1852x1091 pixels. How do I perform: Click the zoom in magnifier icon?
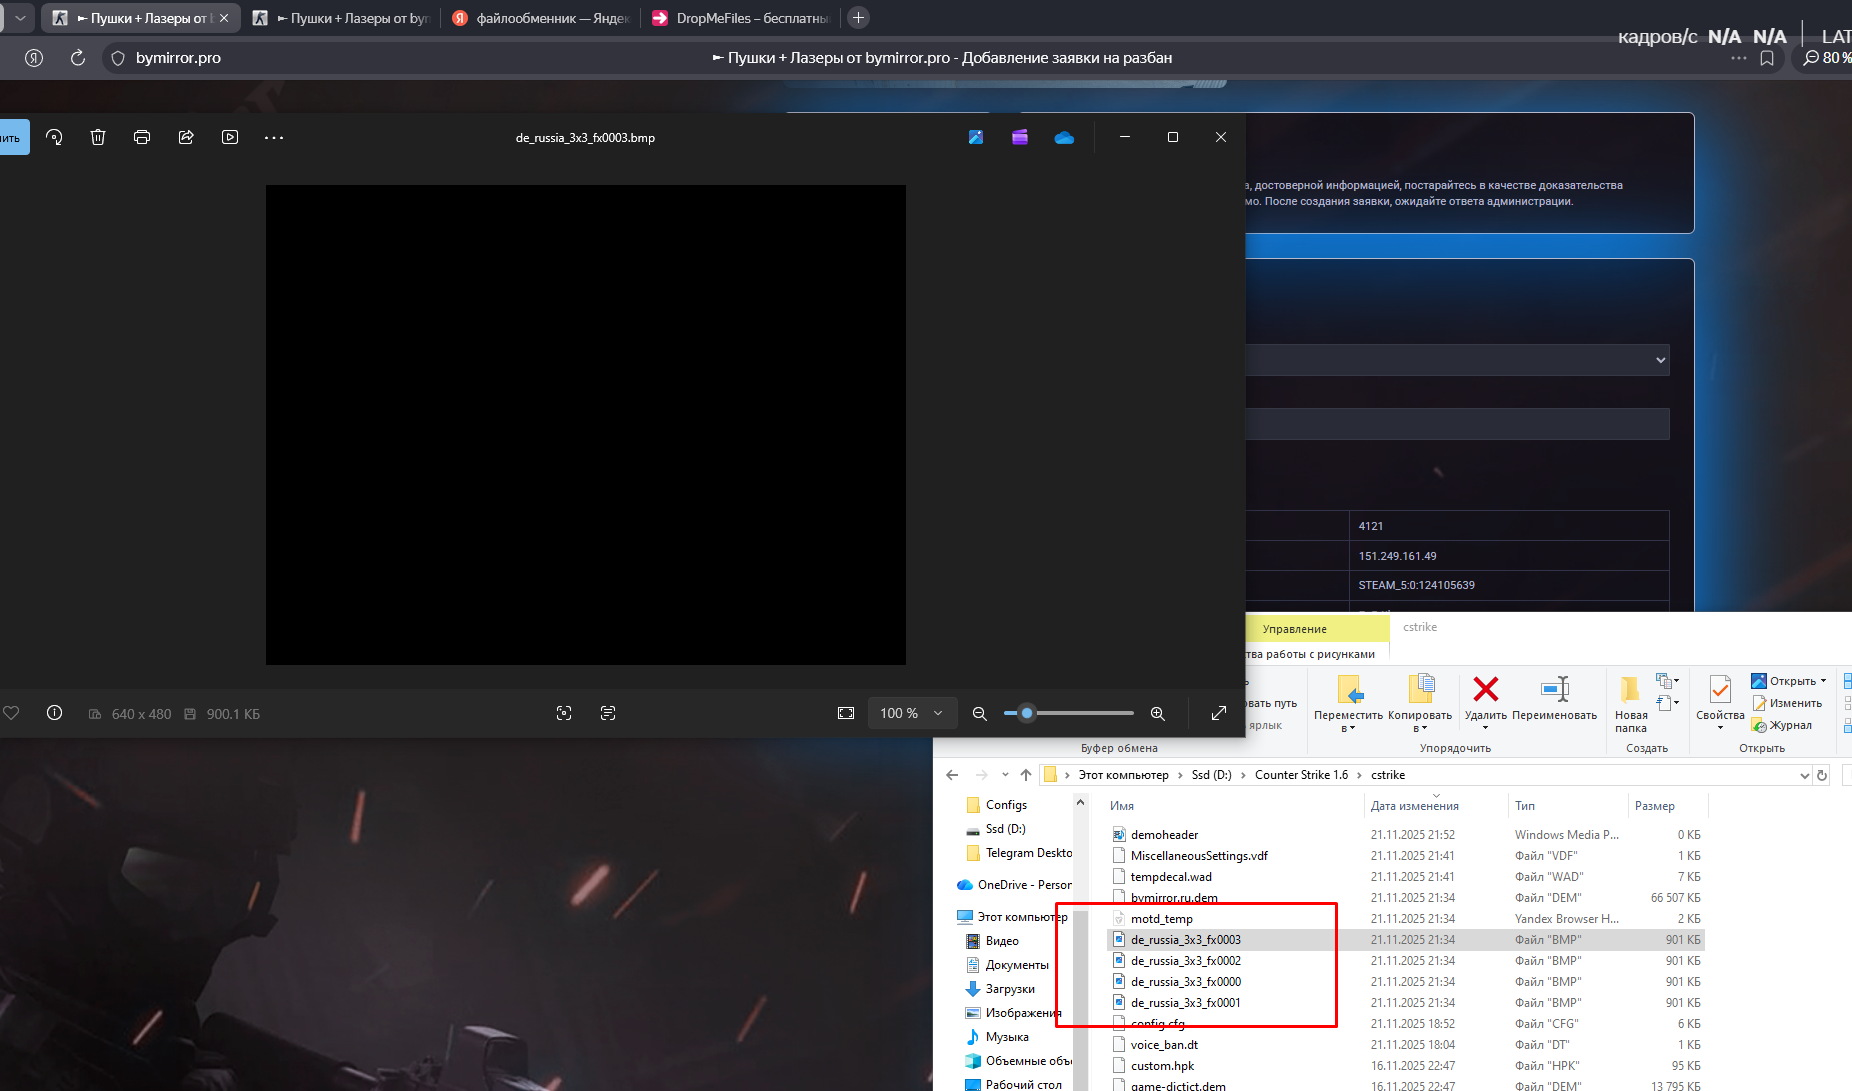click(1157, 713)
